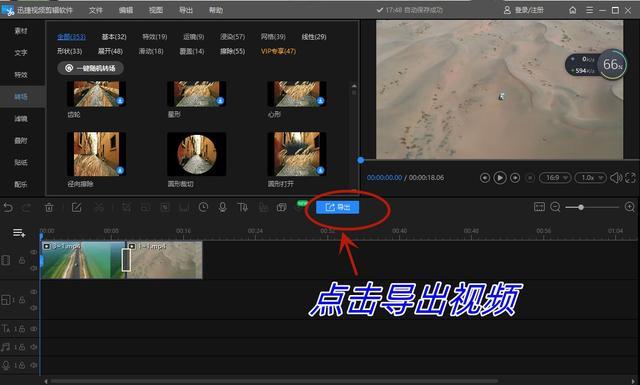
Task: Click the stop playback button
Action: click(x=530, y=178)
